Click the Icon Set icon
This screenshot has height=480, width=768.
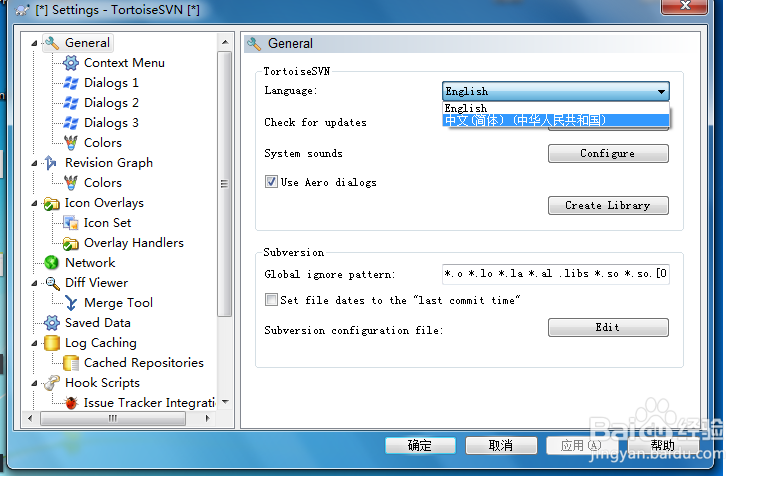point(71,223)
